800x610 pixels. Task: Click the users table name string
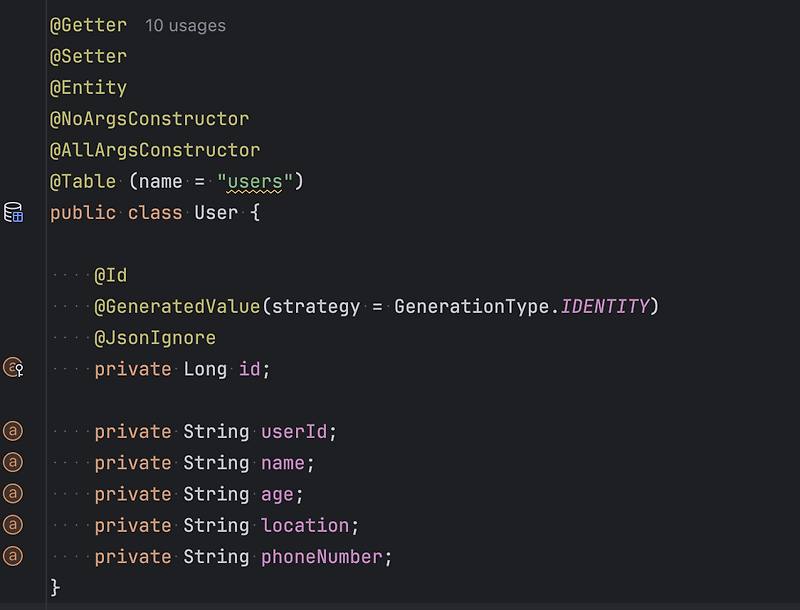[255, 181]
